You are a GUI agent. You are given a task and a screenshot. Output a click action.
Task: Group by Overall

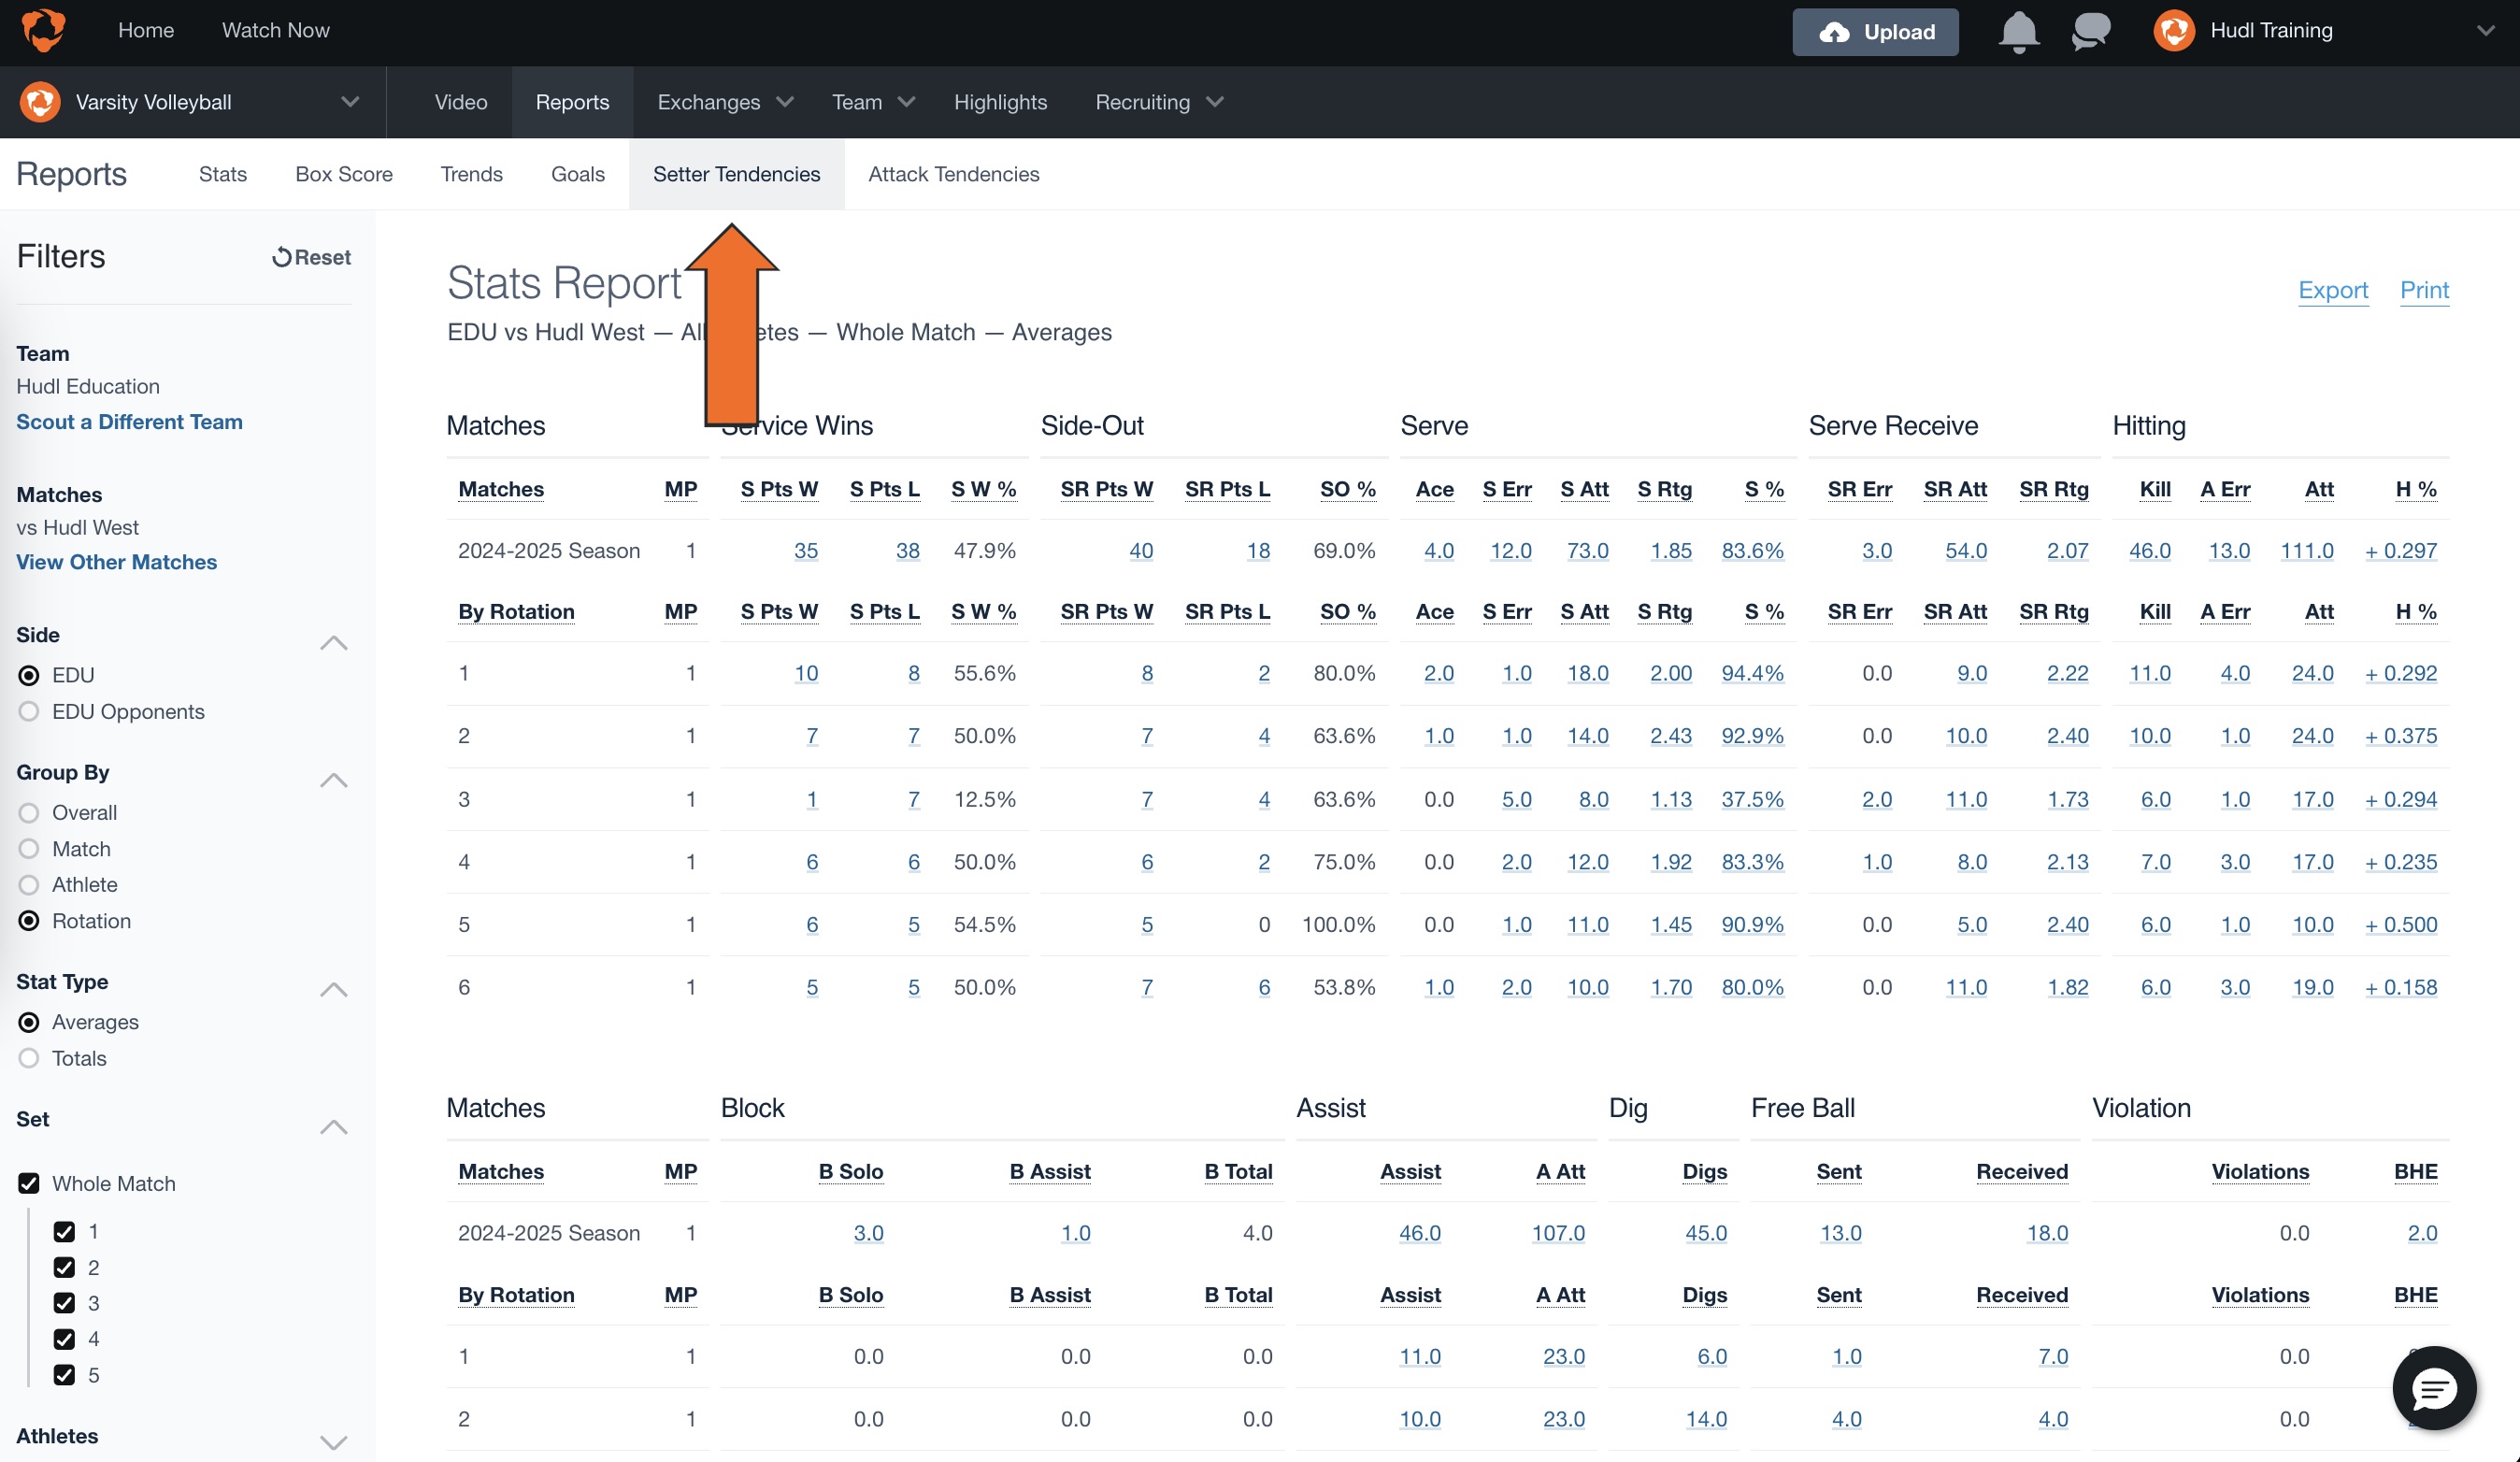pyautogui.click(x=29, y=812)
